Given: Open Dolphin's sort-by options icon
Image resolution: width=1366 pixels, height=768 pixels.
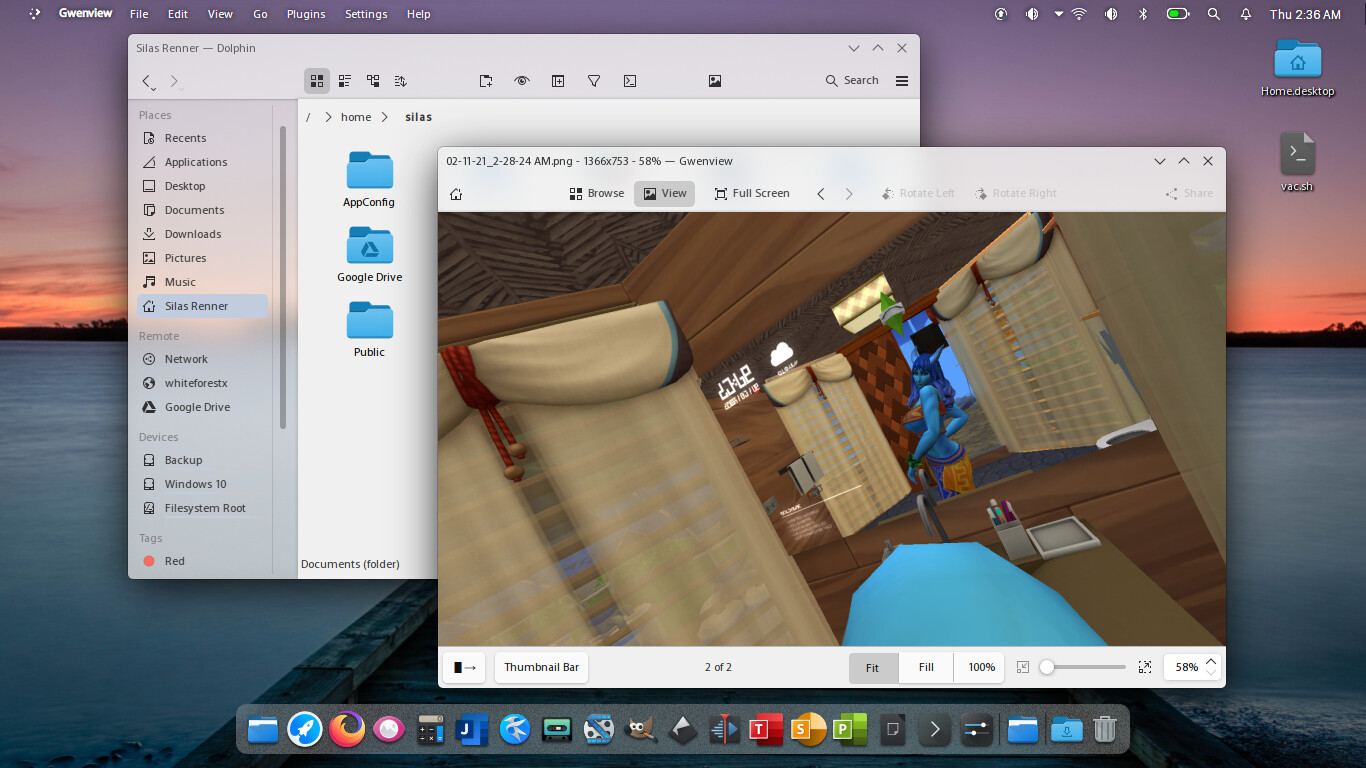Looking at the screenshot, I should (401, 81).
